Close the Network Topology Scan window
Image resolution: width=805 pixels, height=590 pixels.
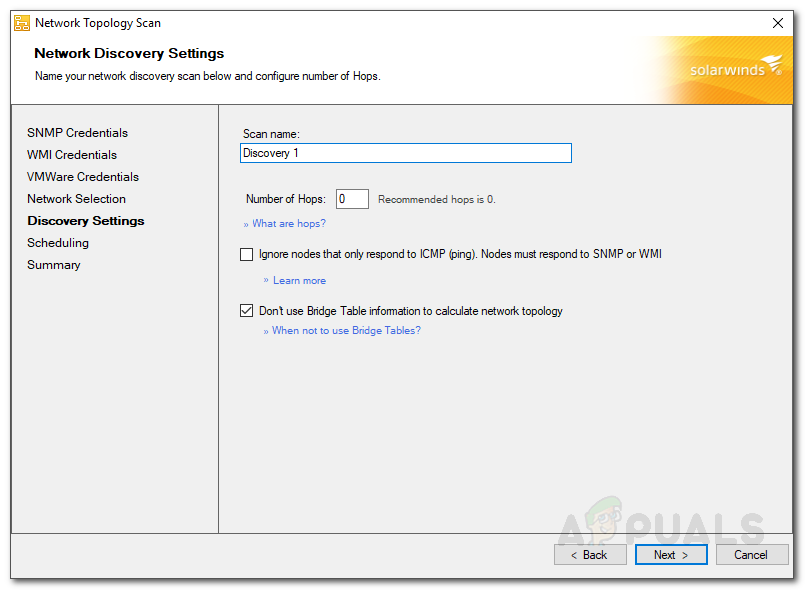point(778,22)
